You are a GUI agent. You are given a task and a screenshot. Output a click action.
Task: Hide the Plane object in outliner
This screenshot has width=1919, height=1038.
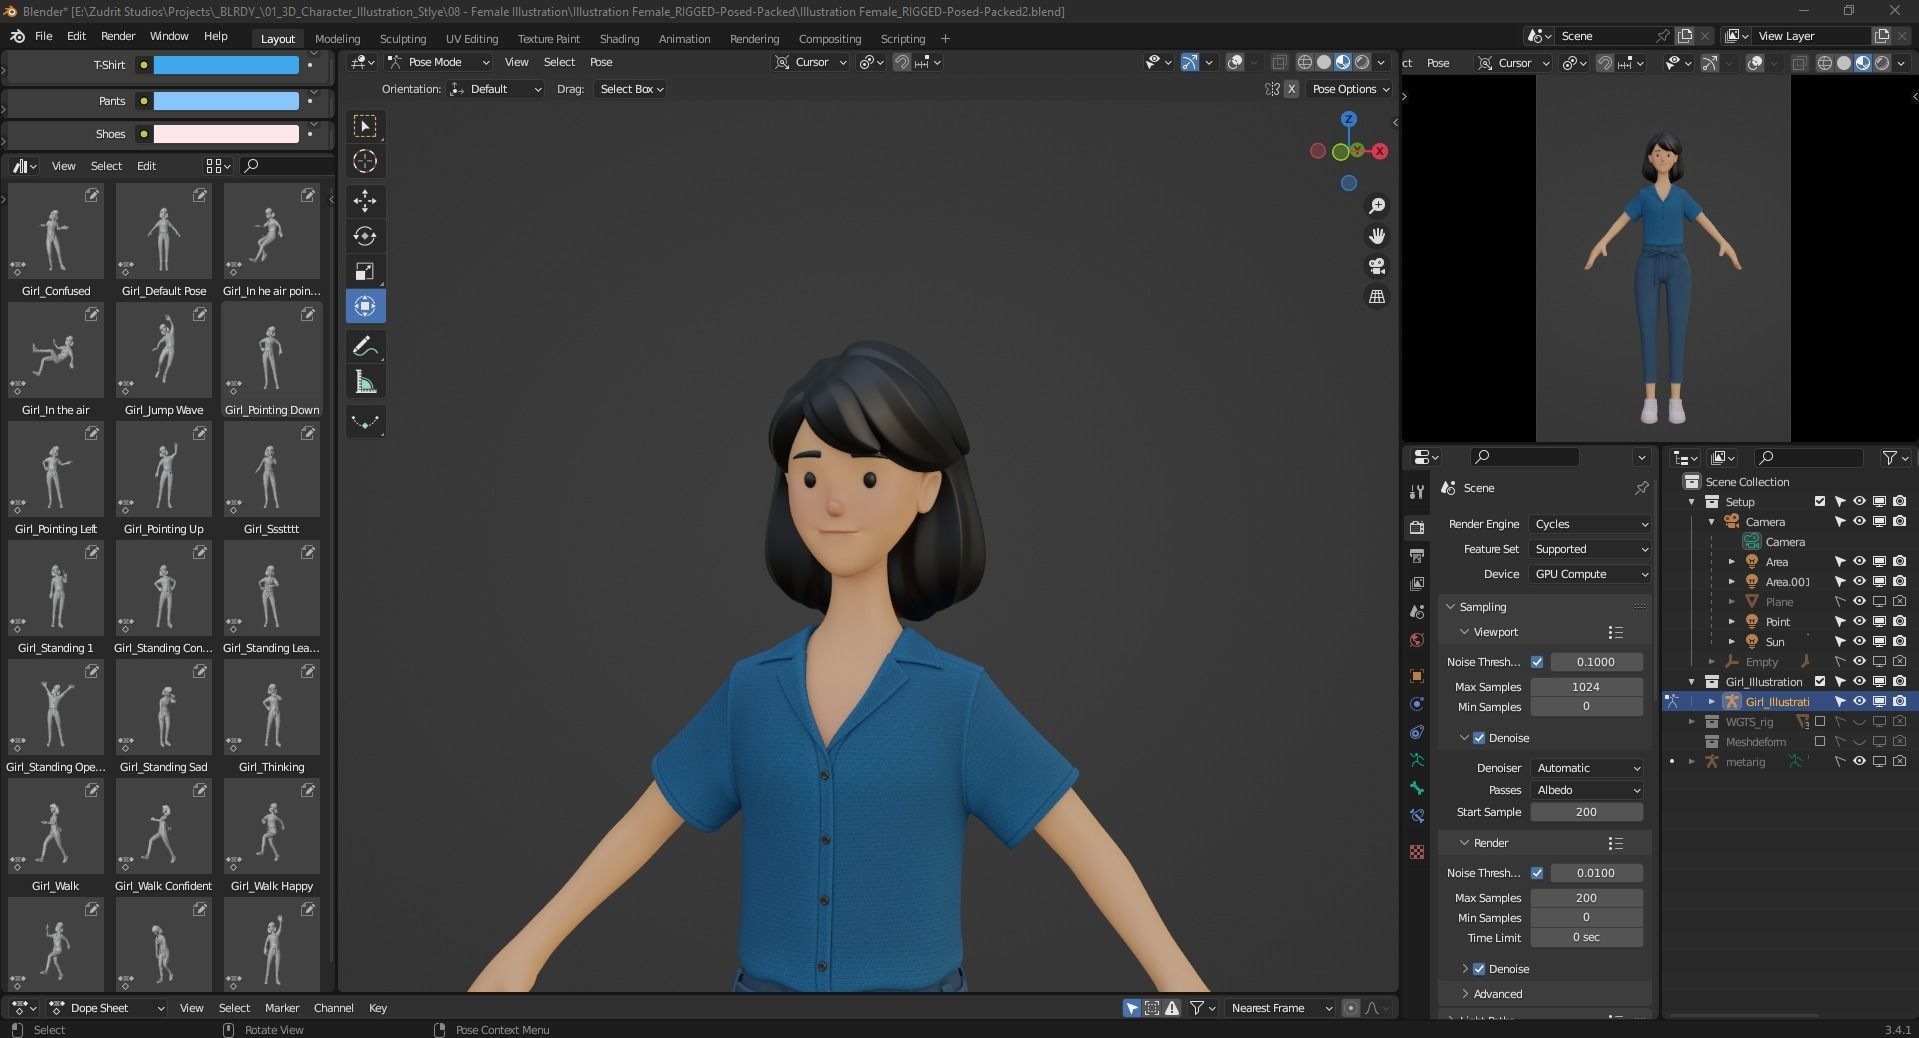[x=1859, y=602]
